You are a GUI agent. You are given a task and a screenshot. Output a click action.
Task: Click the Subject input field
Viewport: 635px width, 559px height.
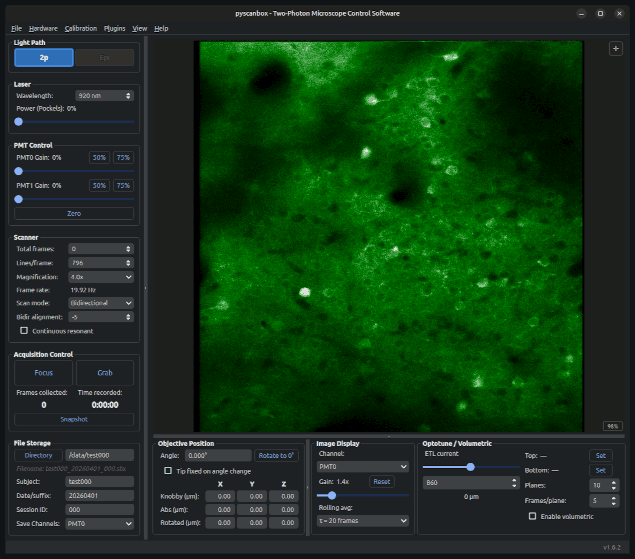[99, 480]
